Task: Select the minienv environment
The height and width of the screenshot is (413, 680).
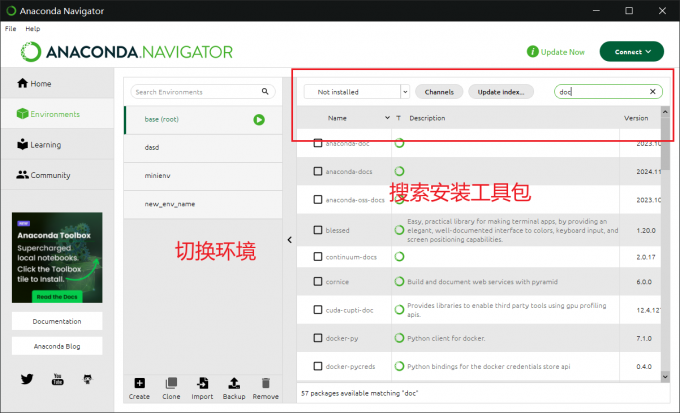Action: point(203,176)
